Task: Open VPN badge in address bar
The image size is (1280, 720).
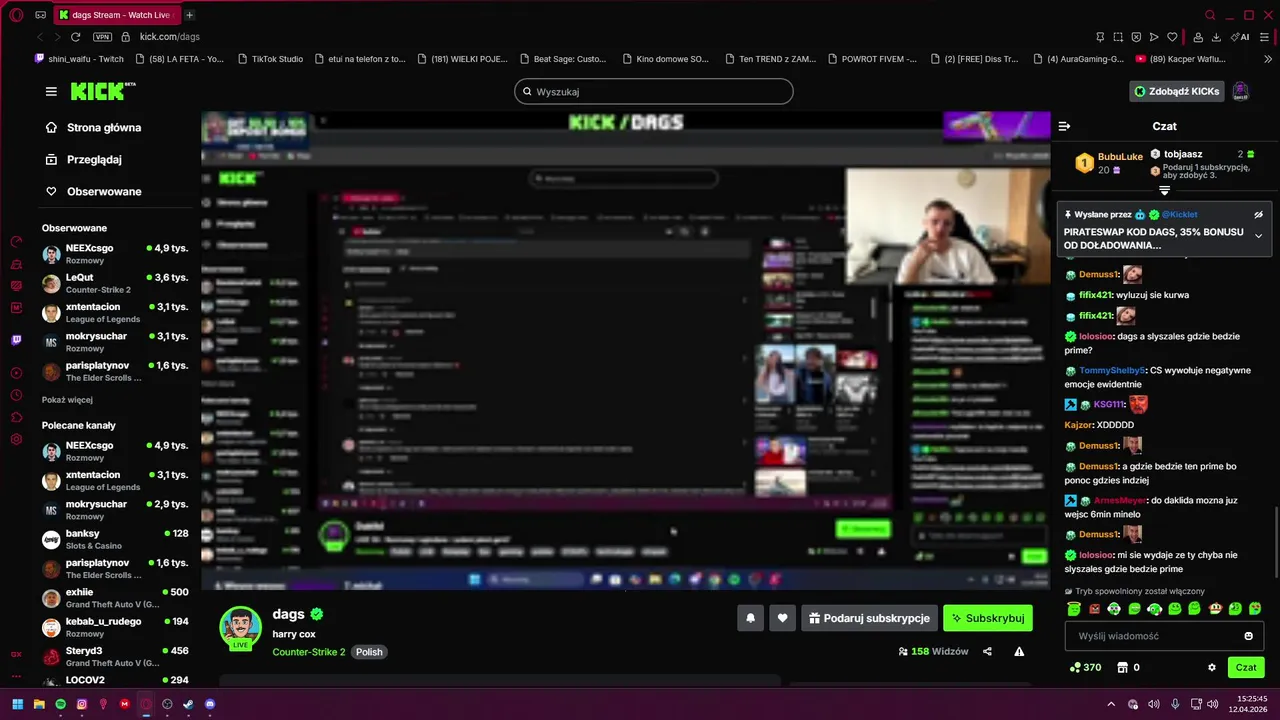Action: [102, 37]
